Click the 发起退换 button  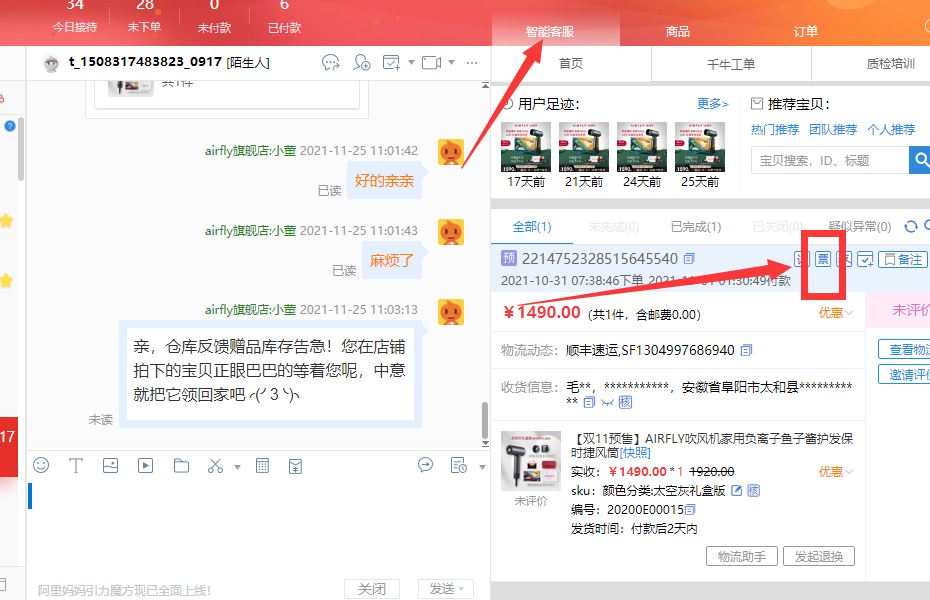pyautogui.click(x=818, y=556)
